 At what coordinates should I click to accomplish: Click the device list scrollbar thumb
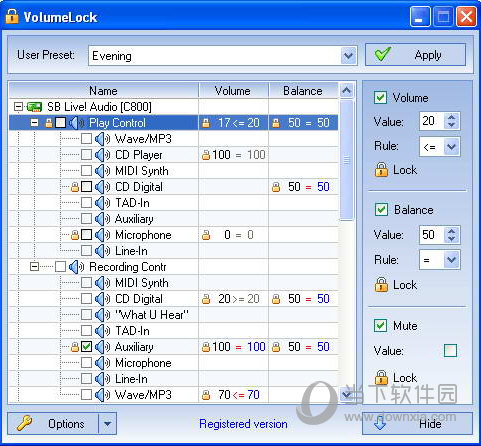pos(347,160)
